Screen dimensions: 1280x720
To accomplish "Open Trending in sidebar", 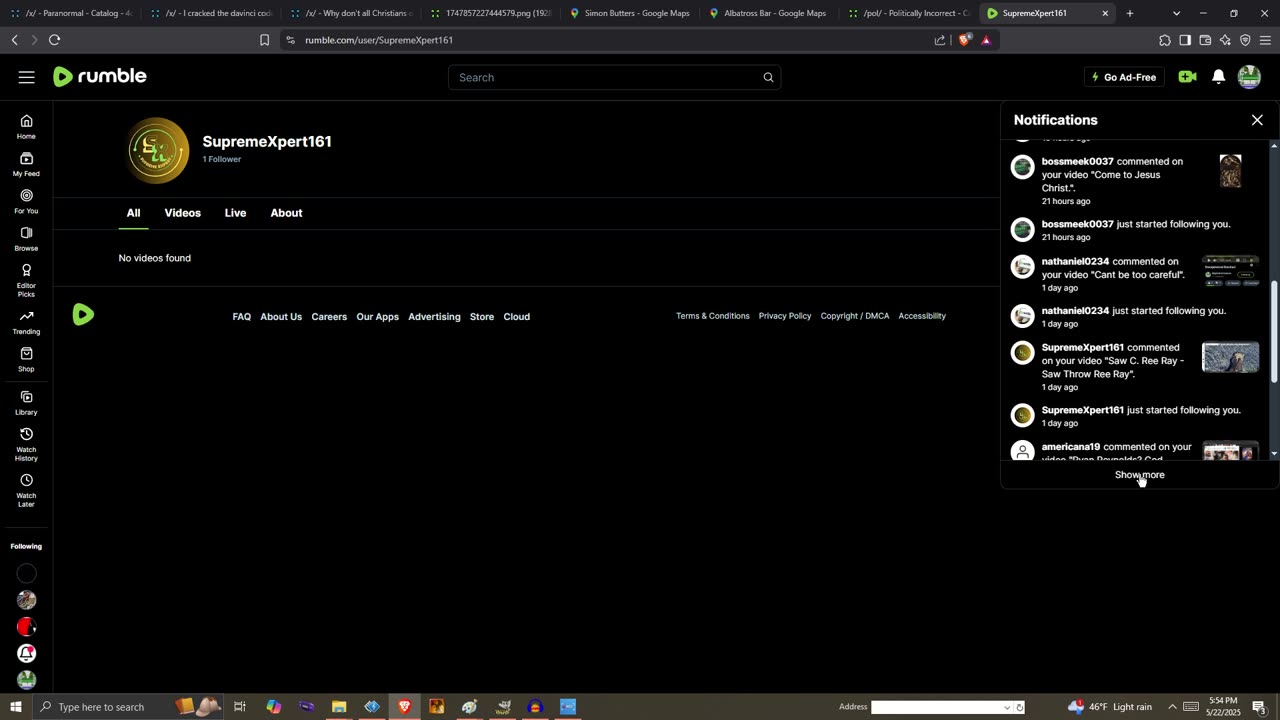I will [26, 322].
